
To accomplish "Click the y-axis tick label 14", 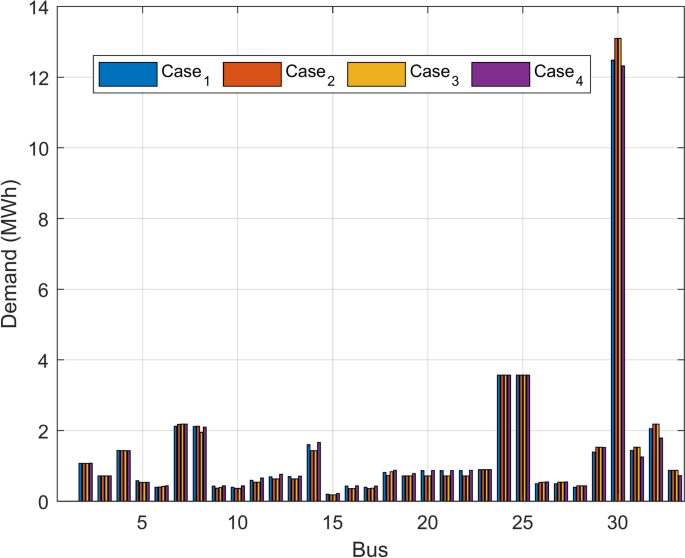I will click(40, 8).
